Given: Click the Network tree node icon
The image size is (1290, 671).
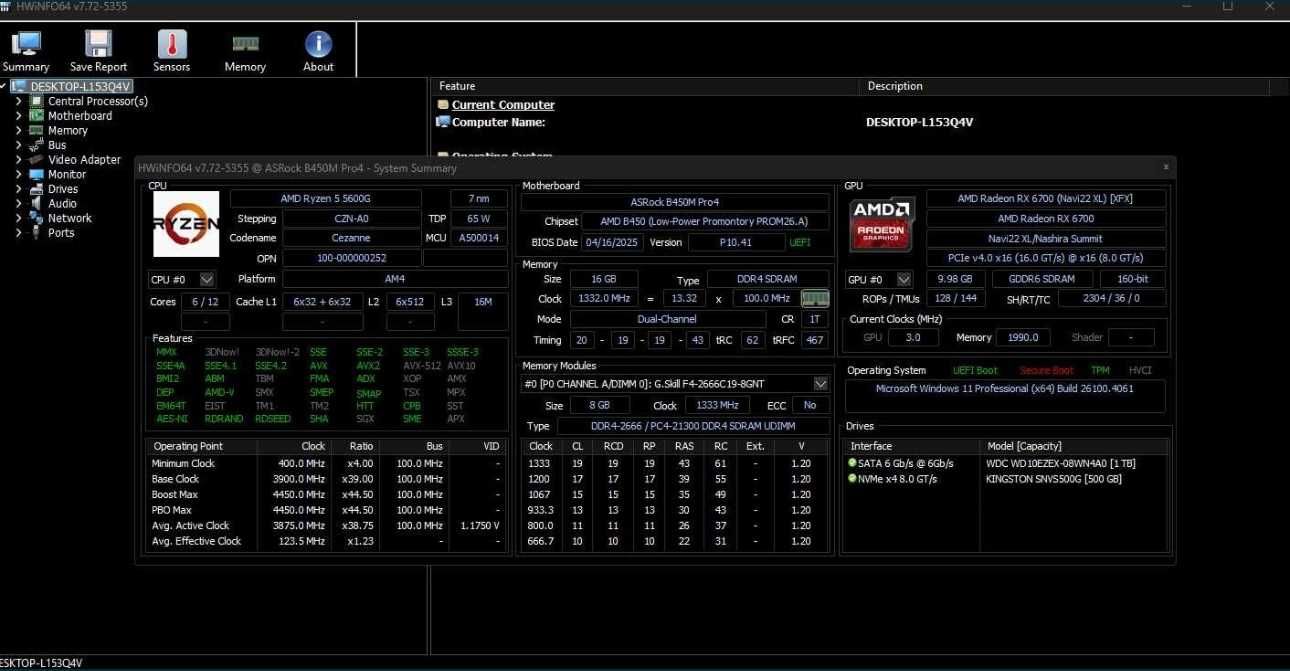Looking at the screenshot, I should tap(37, 218).
